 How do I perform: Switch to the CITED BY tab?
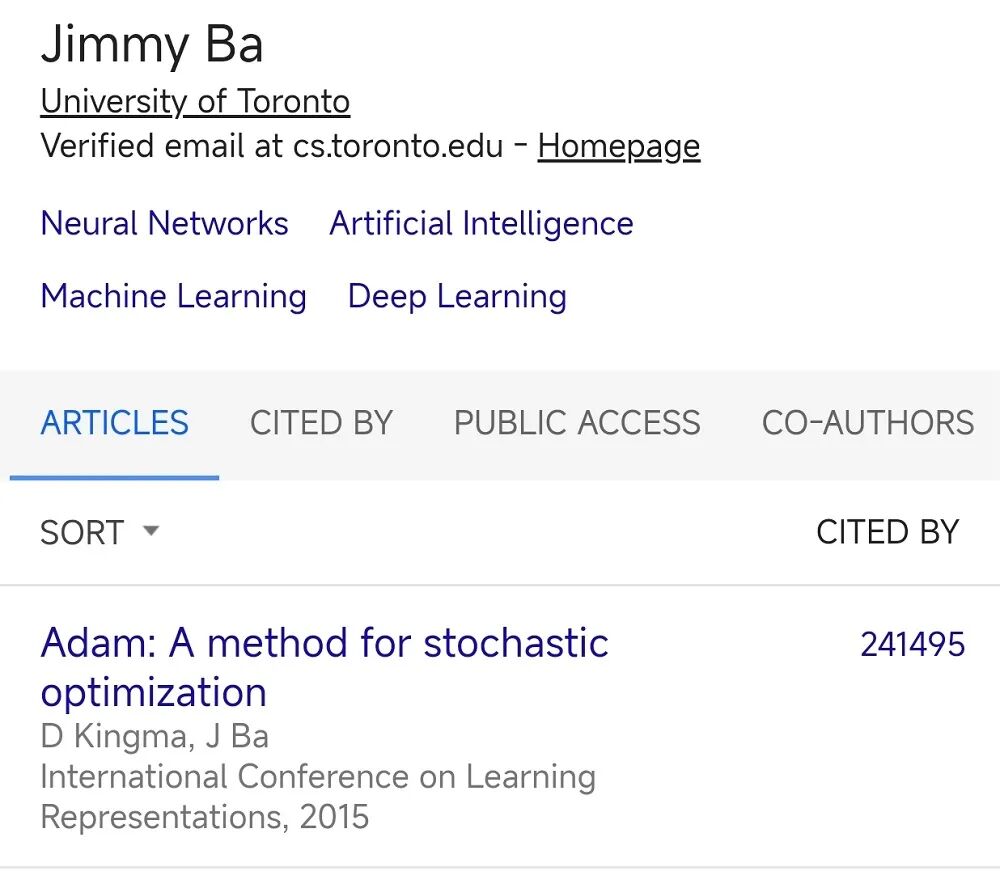(x=321, y=422)
